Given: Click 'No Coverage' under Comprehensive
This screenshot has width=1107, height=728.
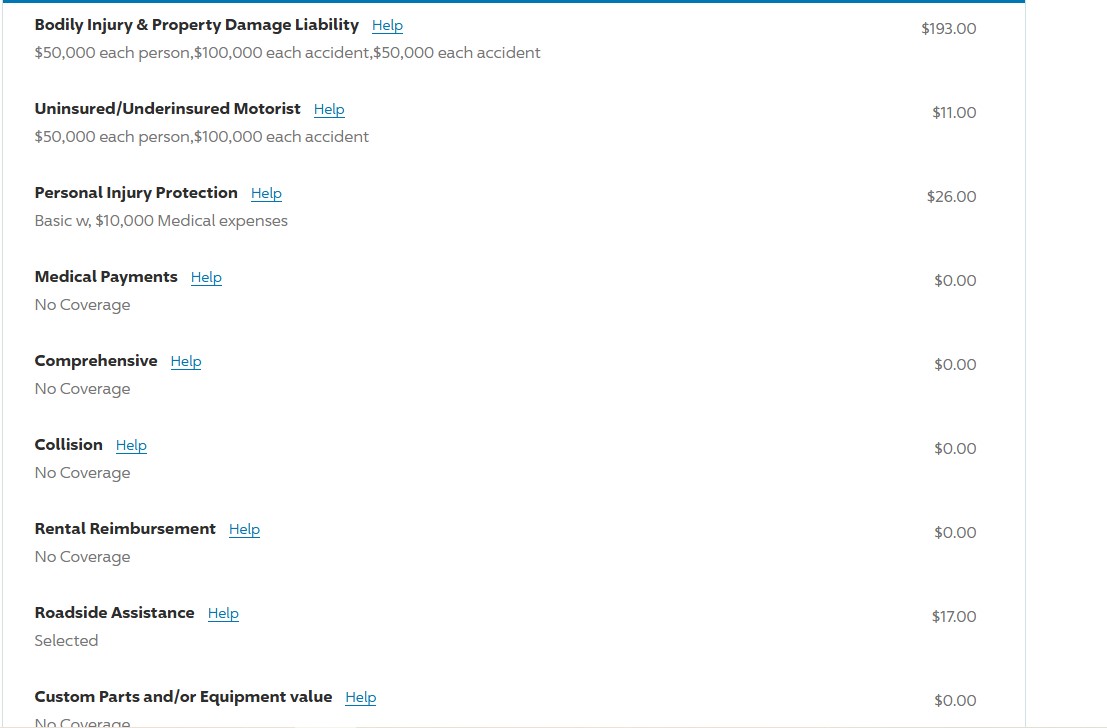Looking at the screenshot, I should click(x=83, y=389).
